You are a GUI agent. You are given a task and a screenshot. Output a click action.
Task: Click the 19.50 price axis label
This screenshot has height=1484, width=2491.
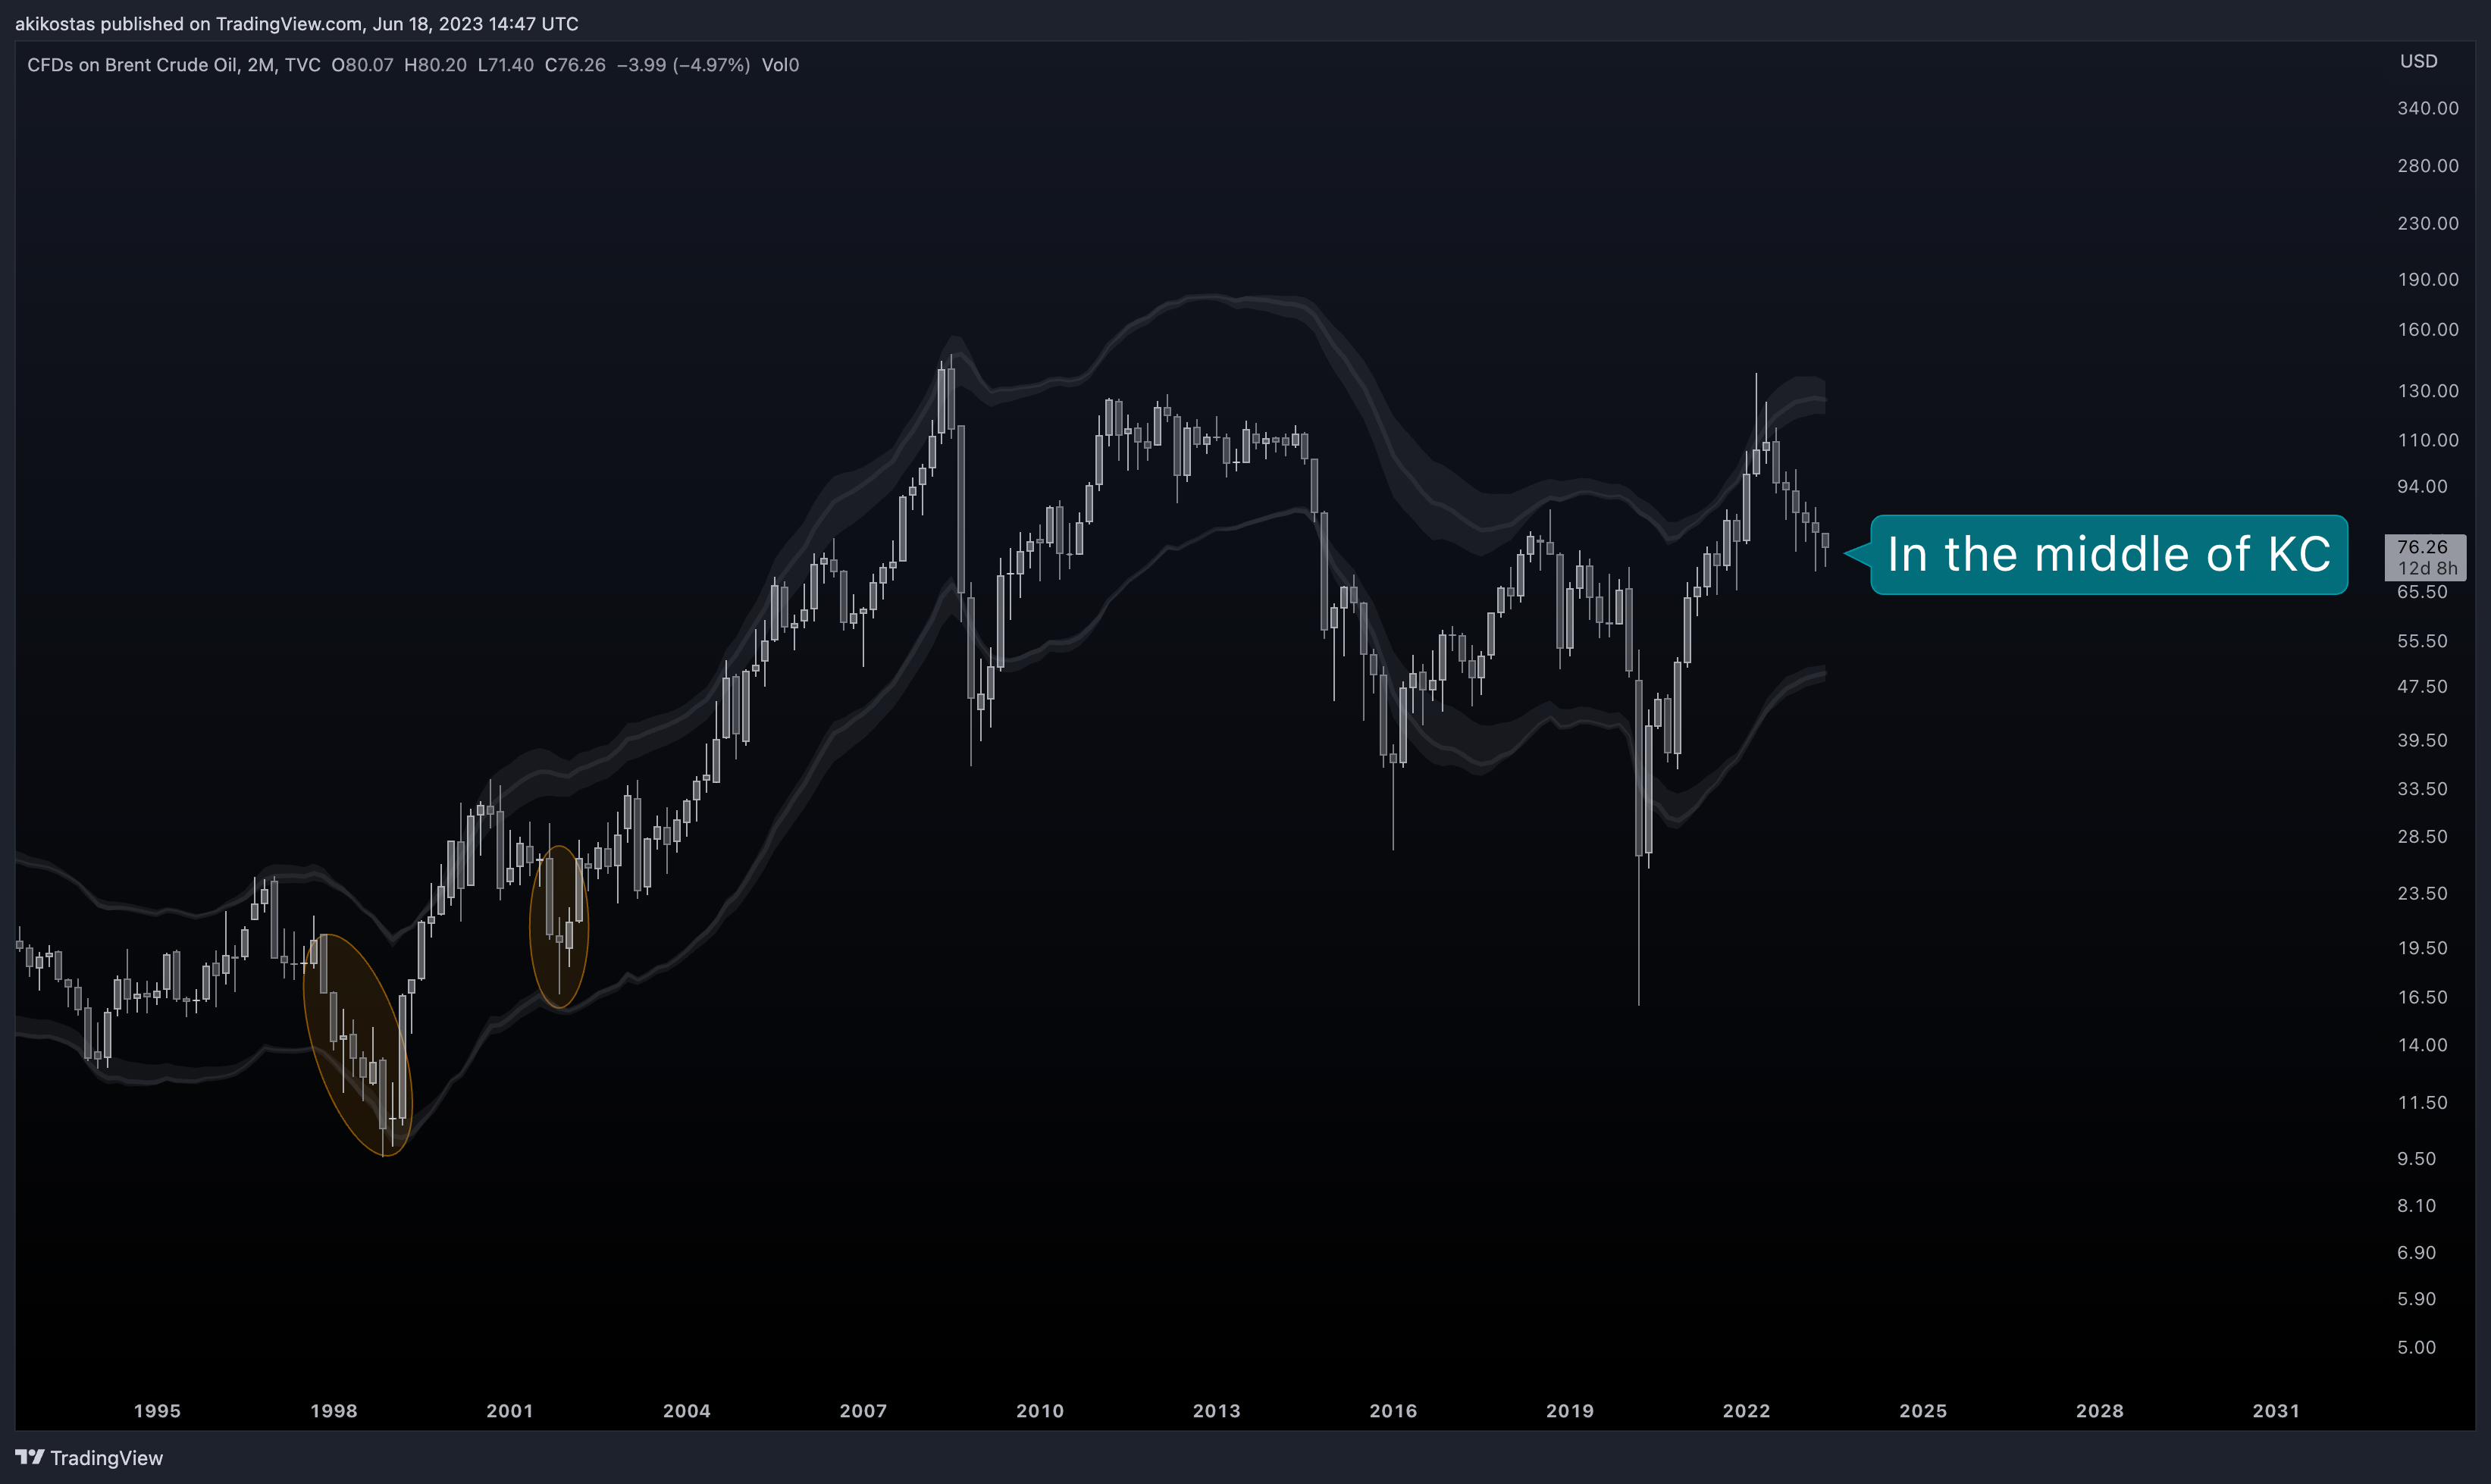coord(2422,948)
